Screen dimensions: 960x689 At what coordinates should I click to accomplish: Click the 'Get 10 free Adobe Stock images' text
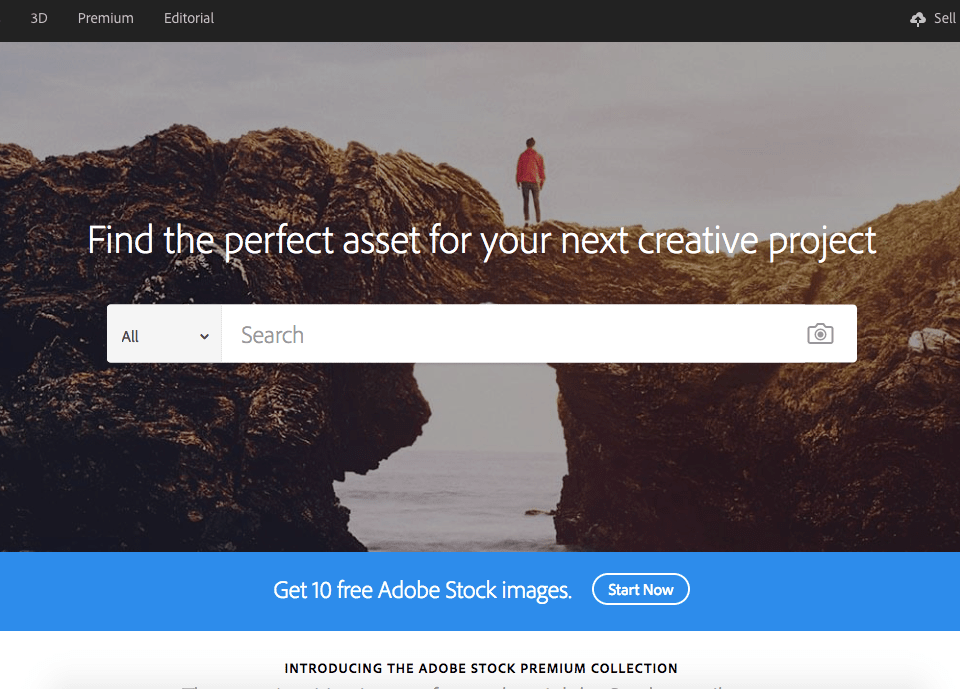(x=422, y=590)
